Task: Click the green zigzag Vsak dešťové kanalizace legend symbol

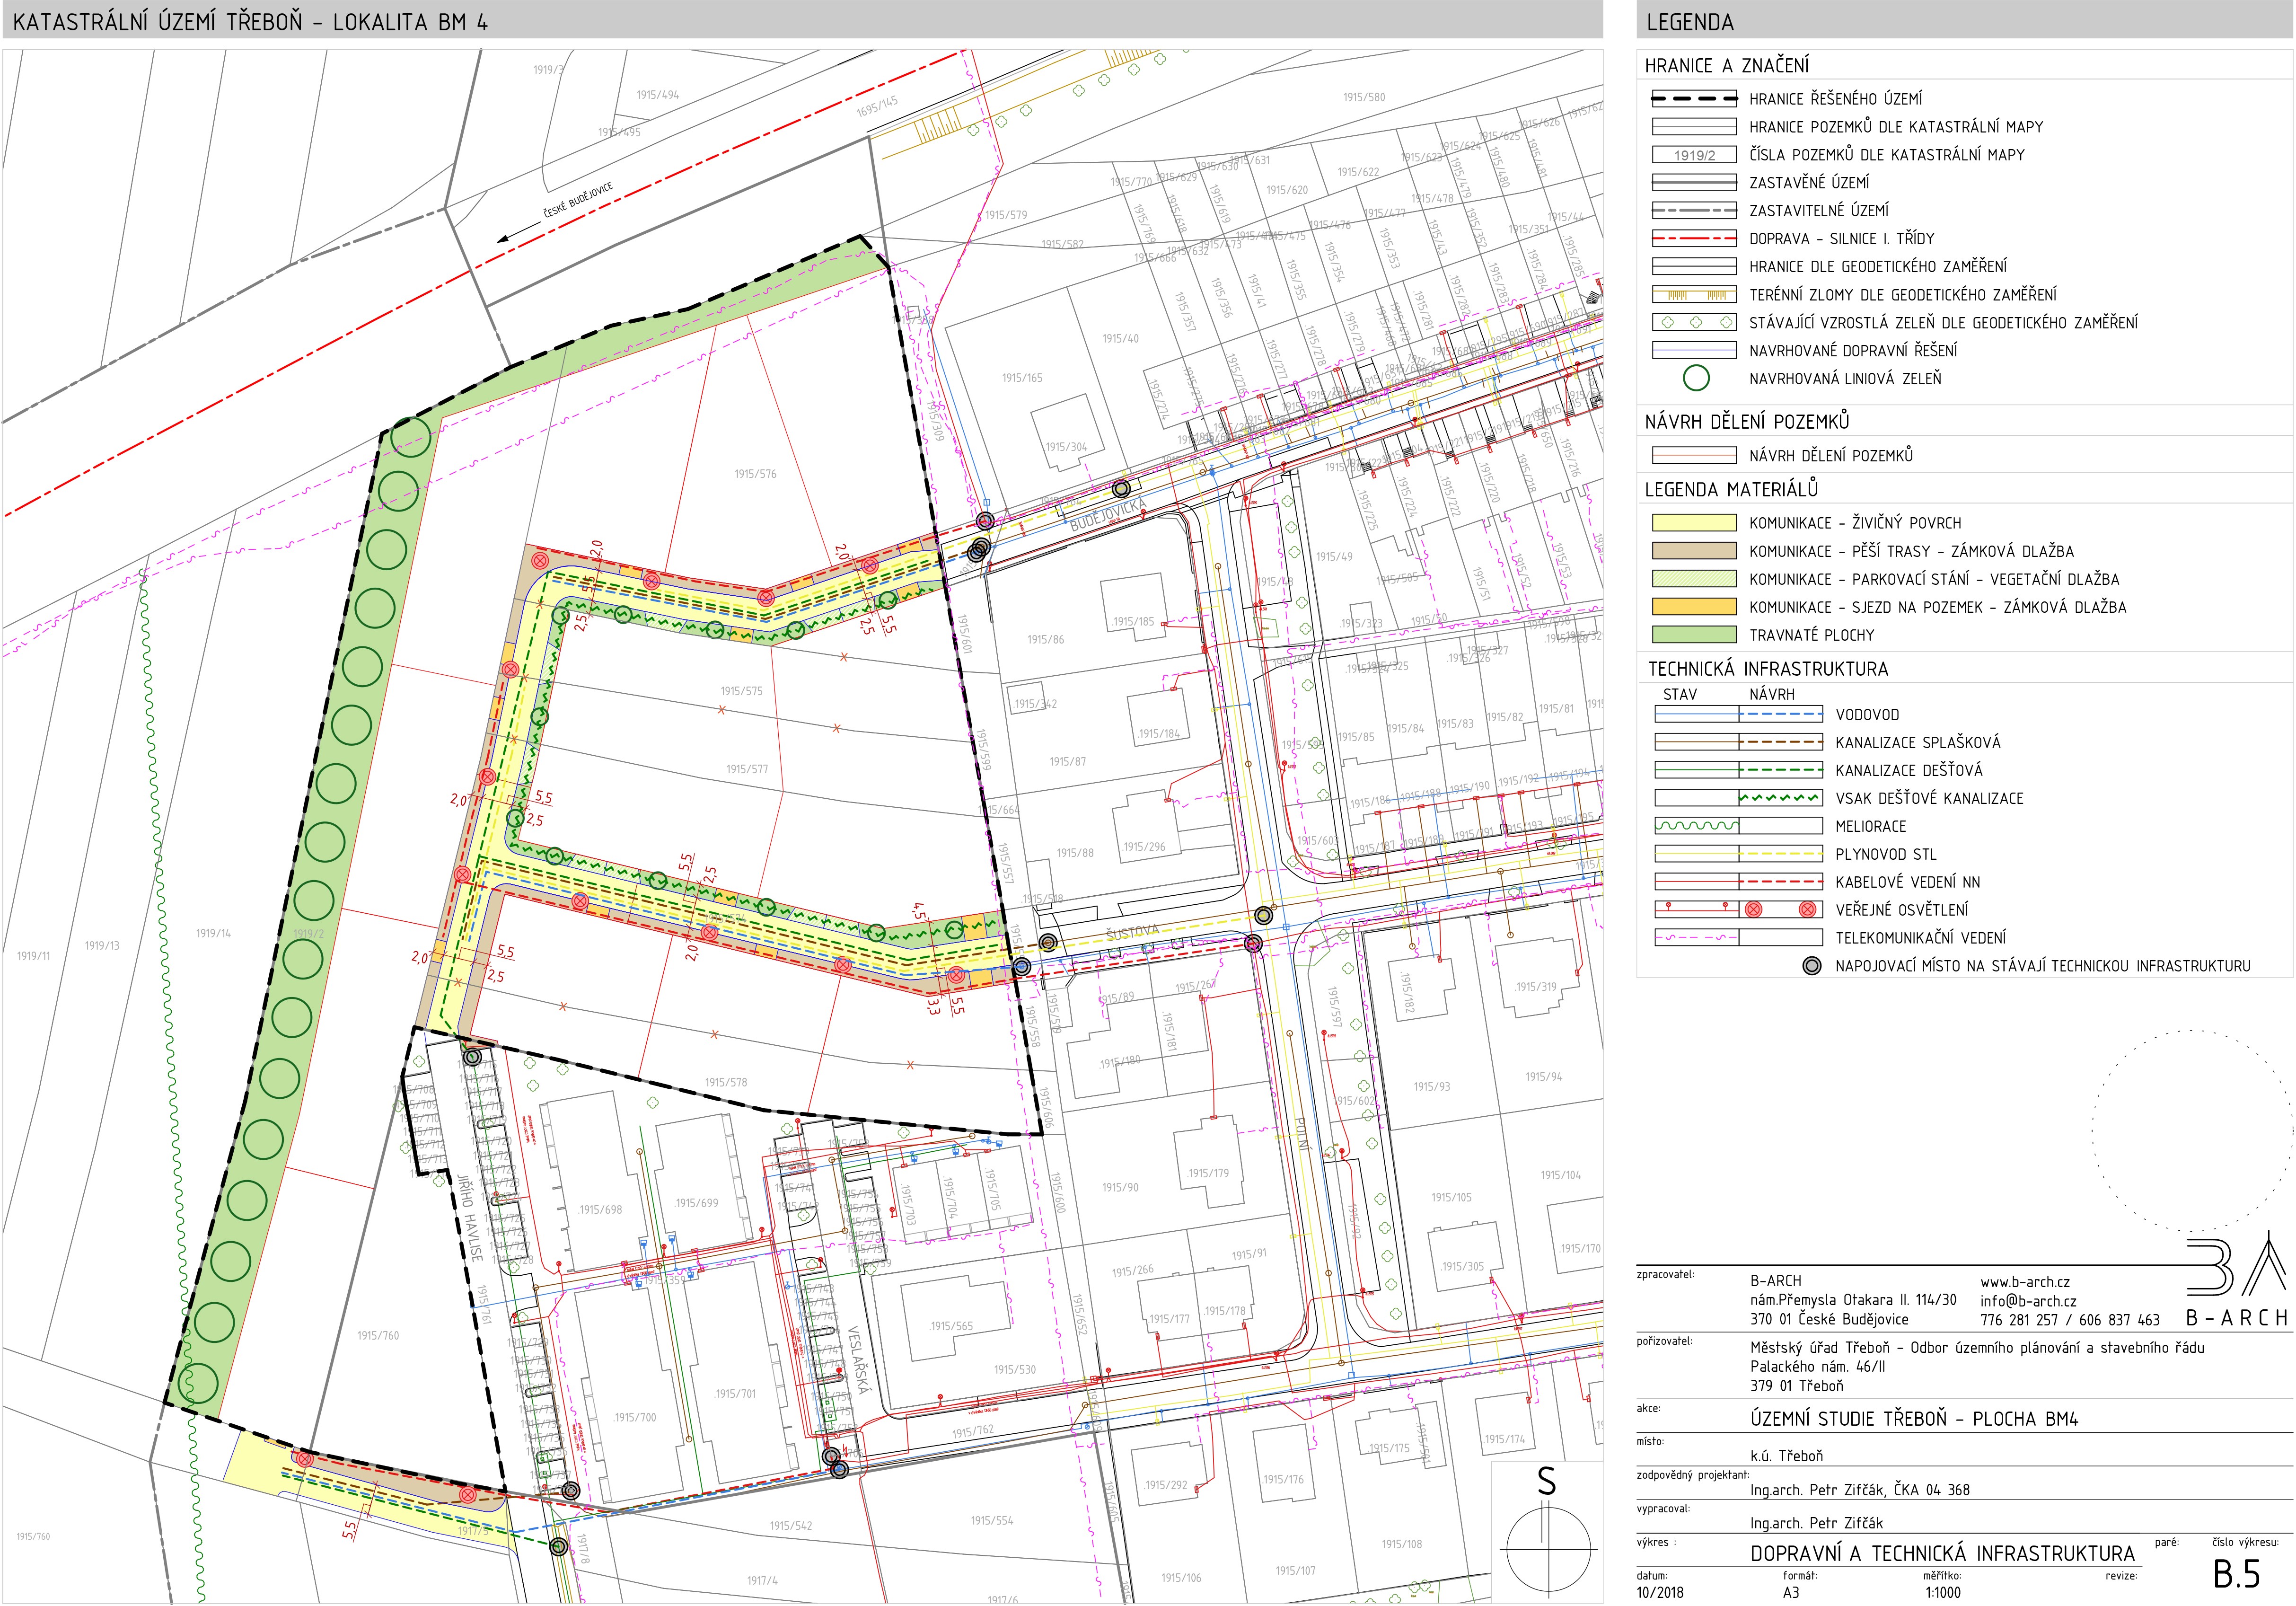Action: click(x=1780, y=798)
